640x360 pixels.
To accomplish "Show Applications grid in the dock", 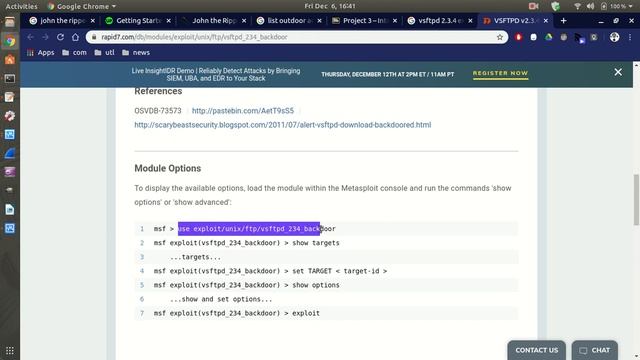I will coord(10,351).
